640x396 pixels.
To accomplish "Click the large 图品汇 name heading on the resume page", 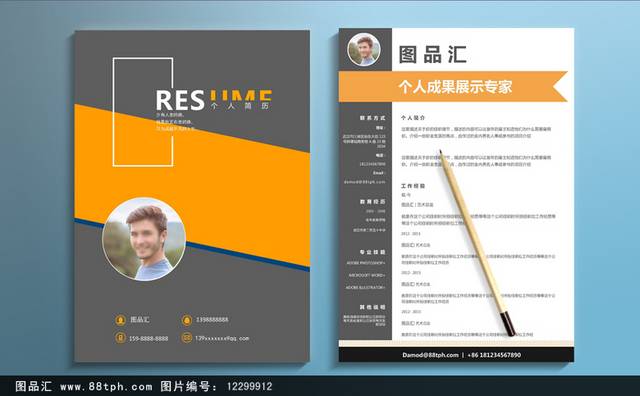I will [x=432, y=54].
